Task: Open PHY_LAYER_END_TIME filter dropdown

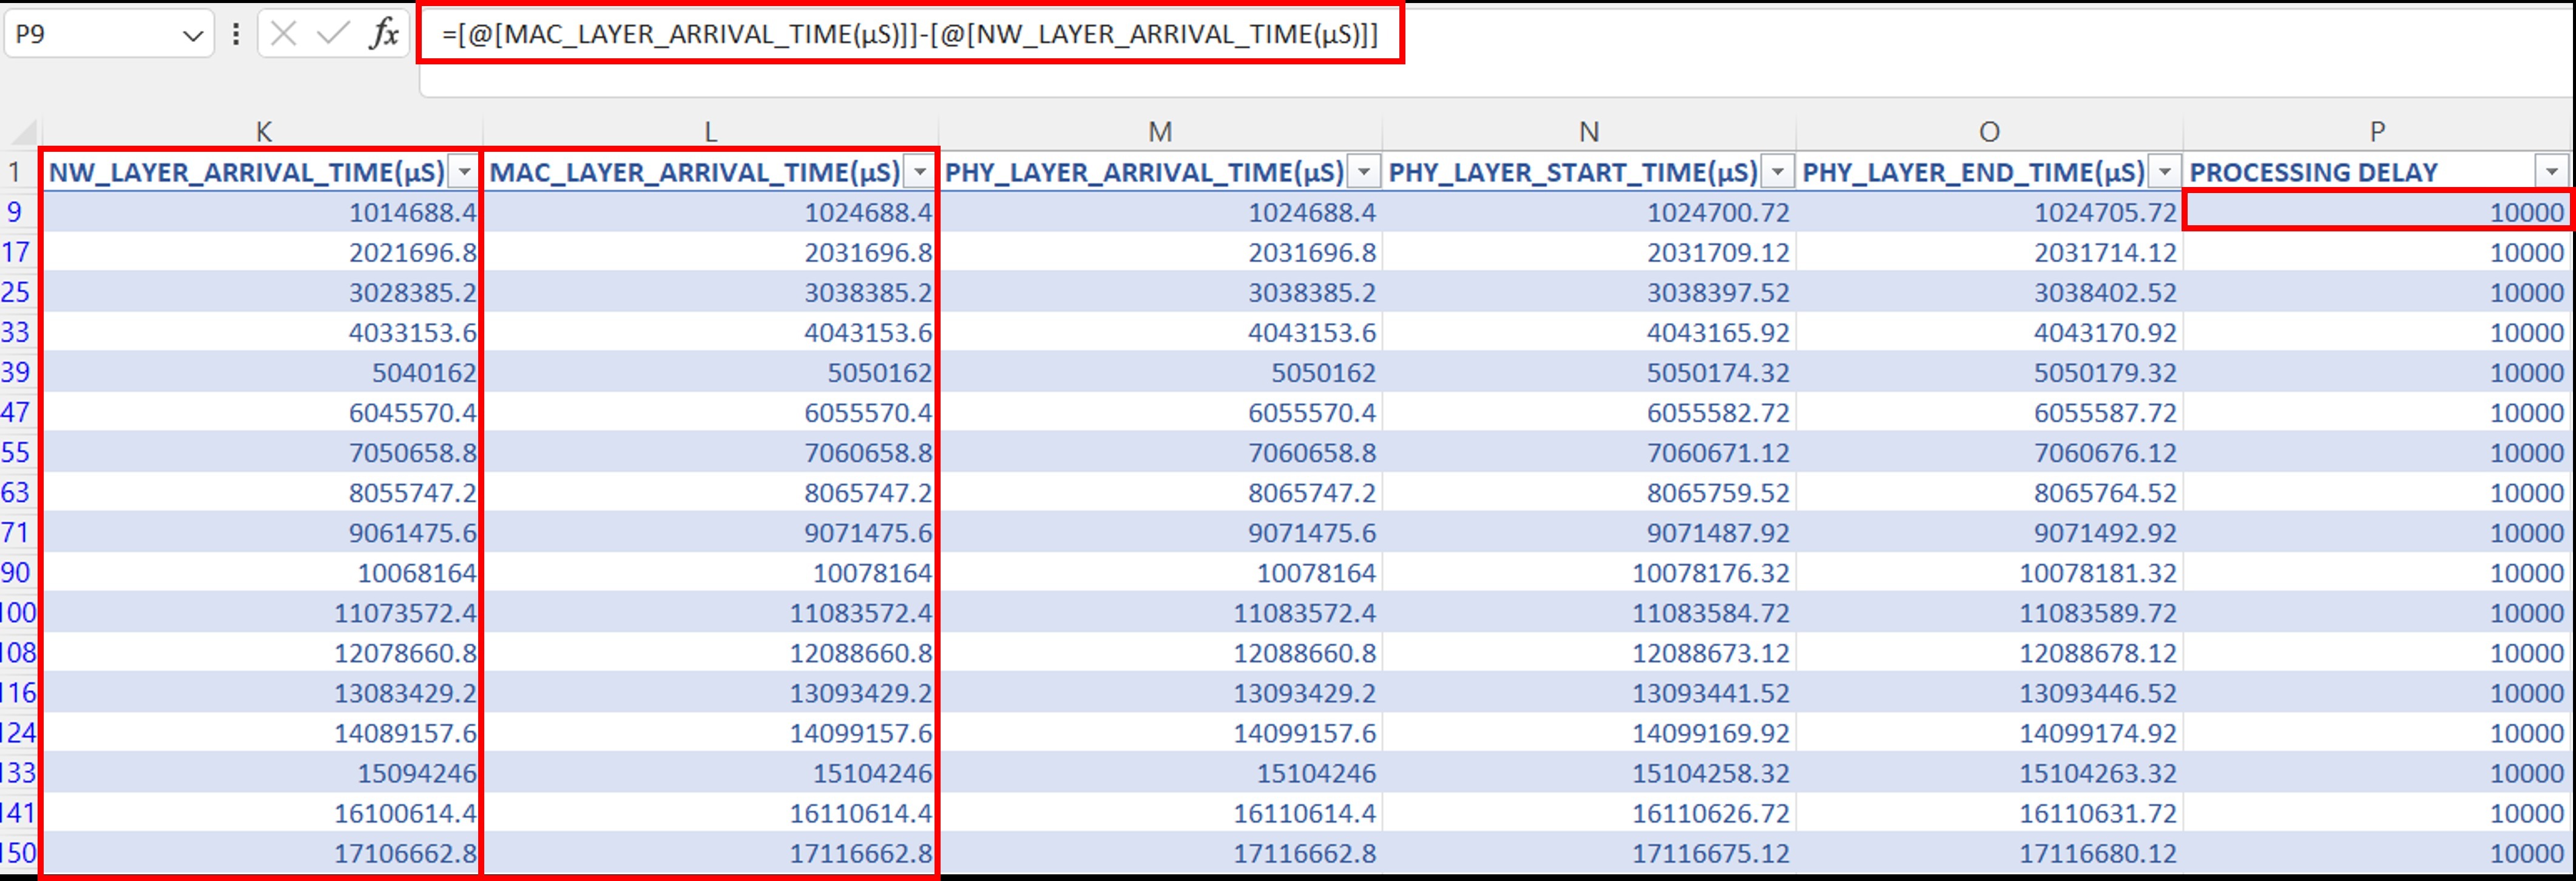Action: (x=2164, y=172)
